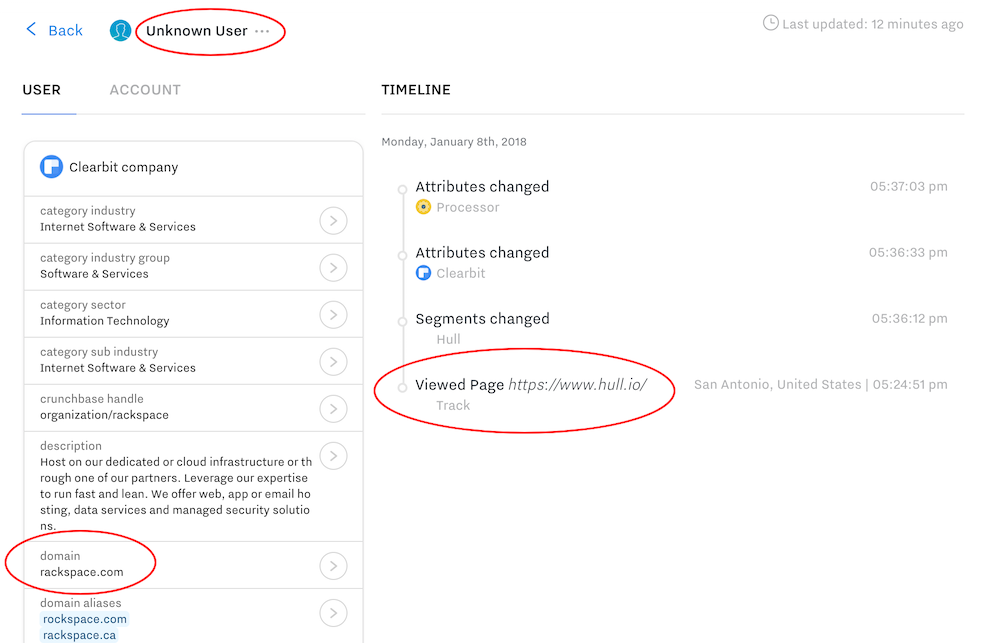Click the rackspace.com domain value
This screenshot has width=1000, height=643.
click(82, 572)
